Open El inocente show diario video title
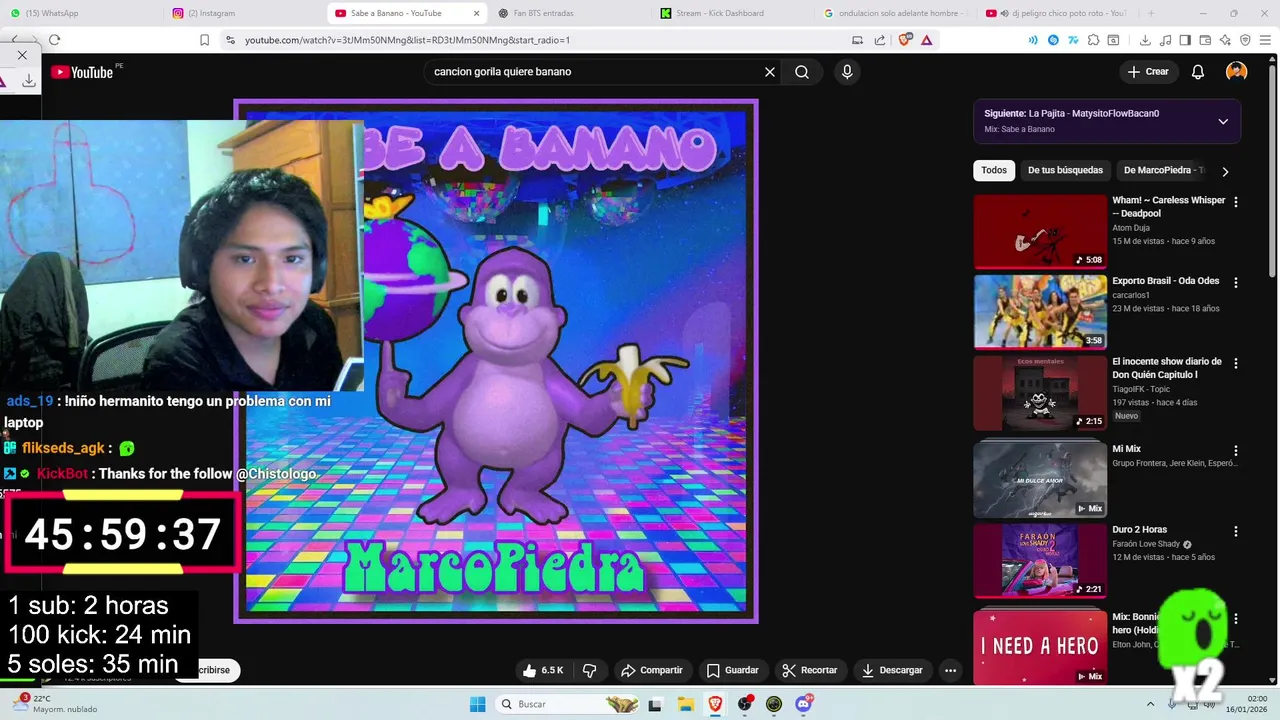The height and width of the screenshot is (720, 1280). [1167, 368]
